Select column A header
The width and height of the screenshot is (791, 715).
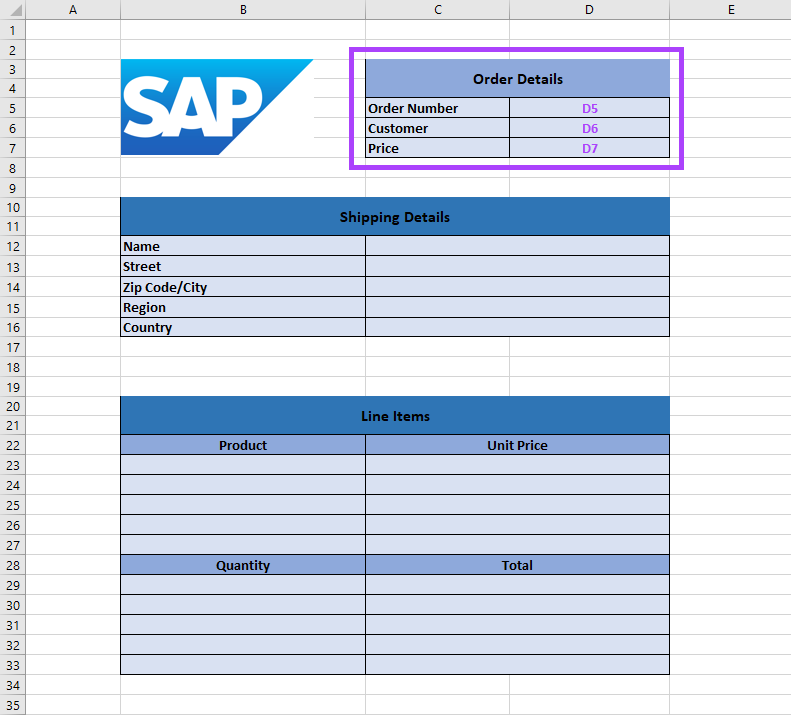pyautogui.click(x=73, y=10)
